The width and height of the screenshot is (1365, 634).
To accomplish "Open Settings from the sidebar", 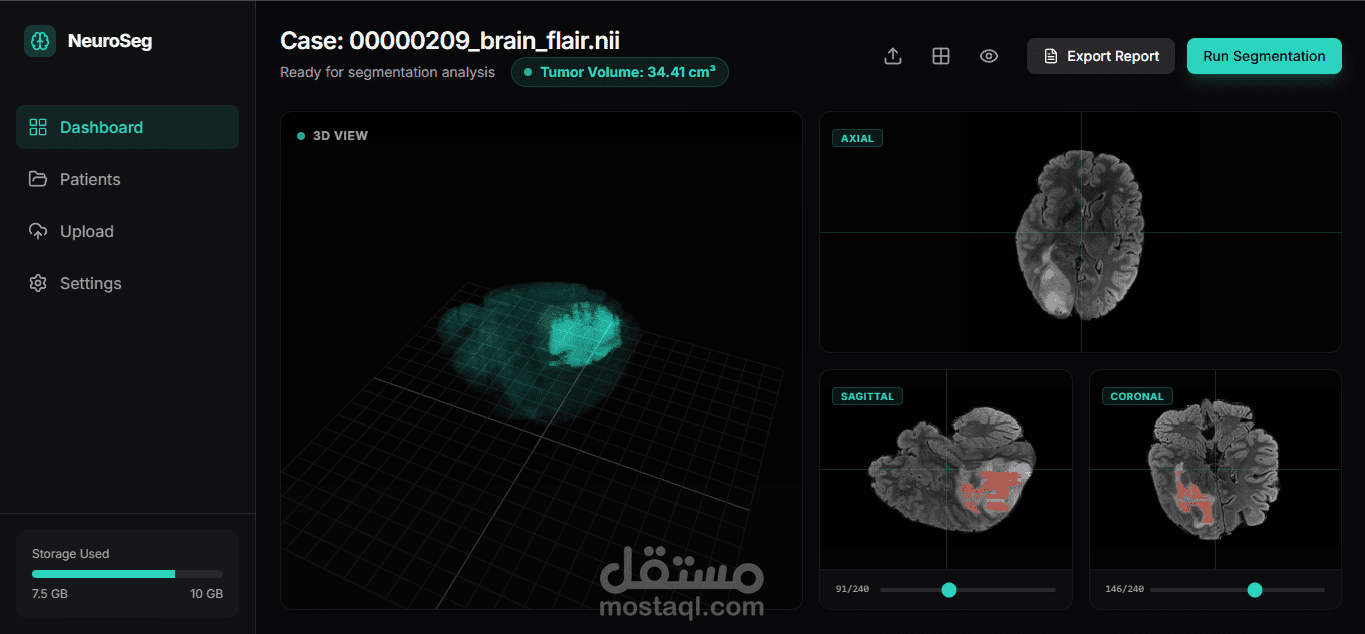I will pos(127,283).
